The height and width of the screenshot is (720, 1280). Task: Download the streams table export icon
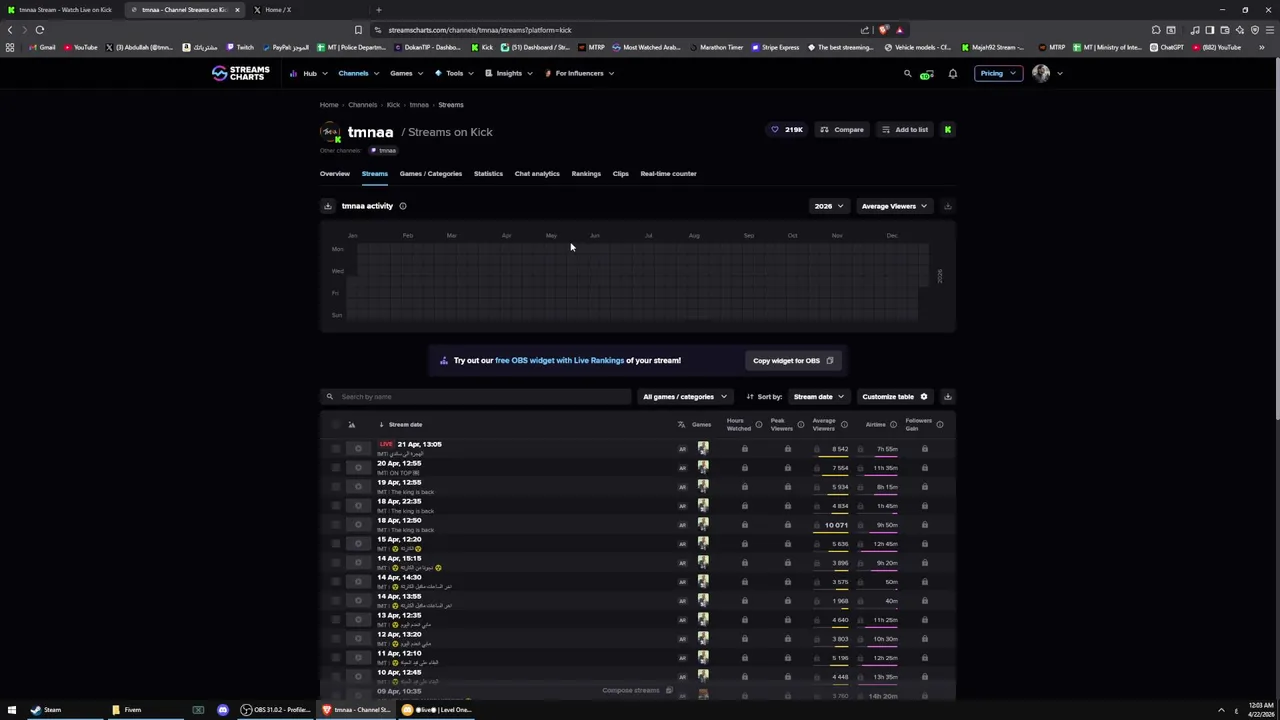(x=947, y=397)
